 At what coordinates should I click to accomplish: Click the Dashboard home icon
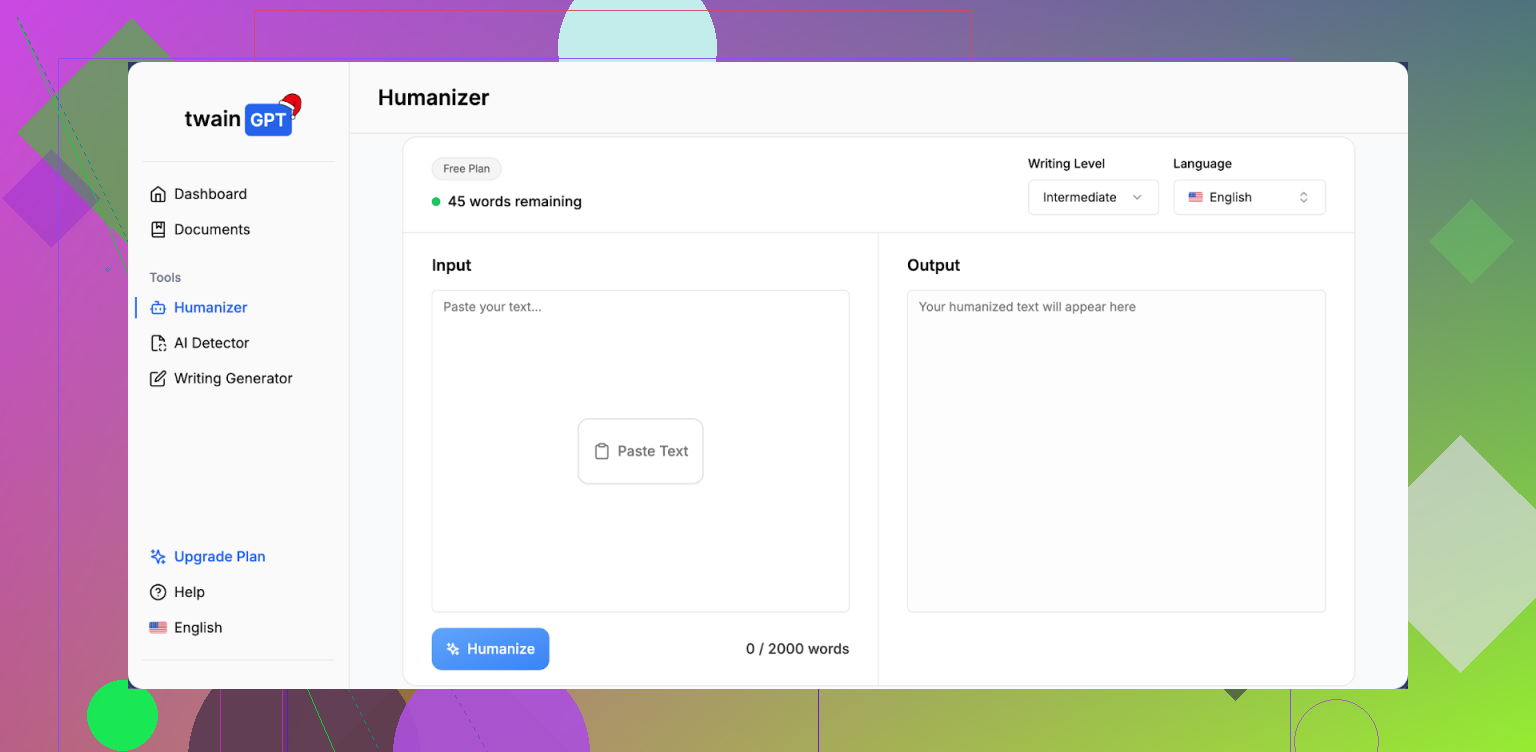(157, 194)
